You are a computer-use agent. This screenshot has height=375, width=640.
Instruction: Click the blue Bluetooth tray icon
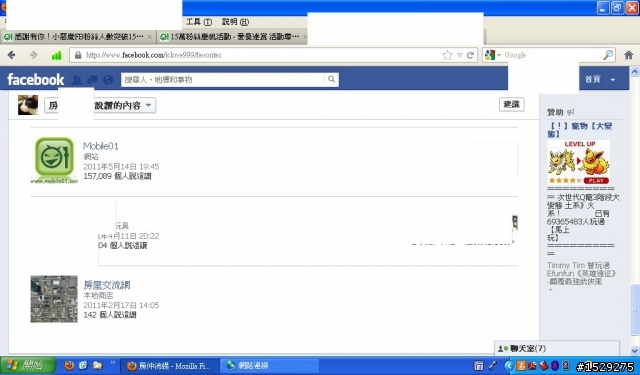click(554, 366)
